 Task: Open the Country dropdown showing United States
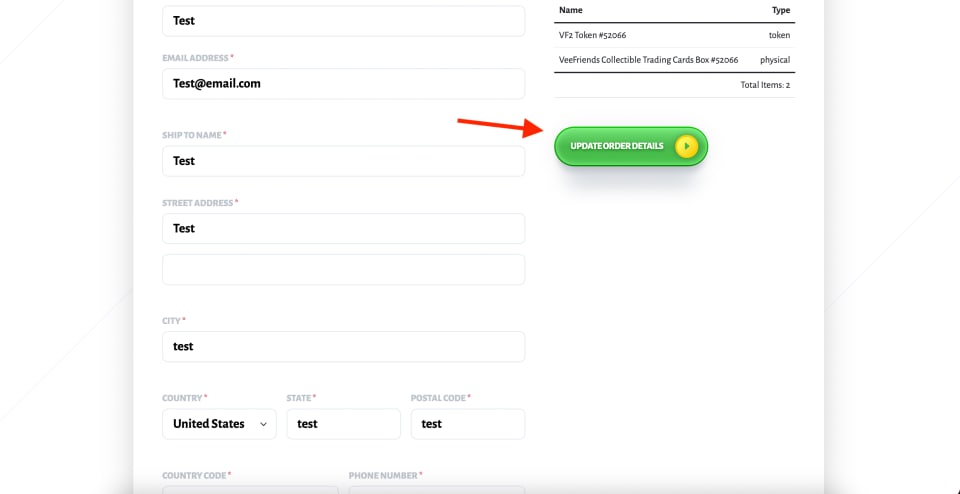pos(220,424)
